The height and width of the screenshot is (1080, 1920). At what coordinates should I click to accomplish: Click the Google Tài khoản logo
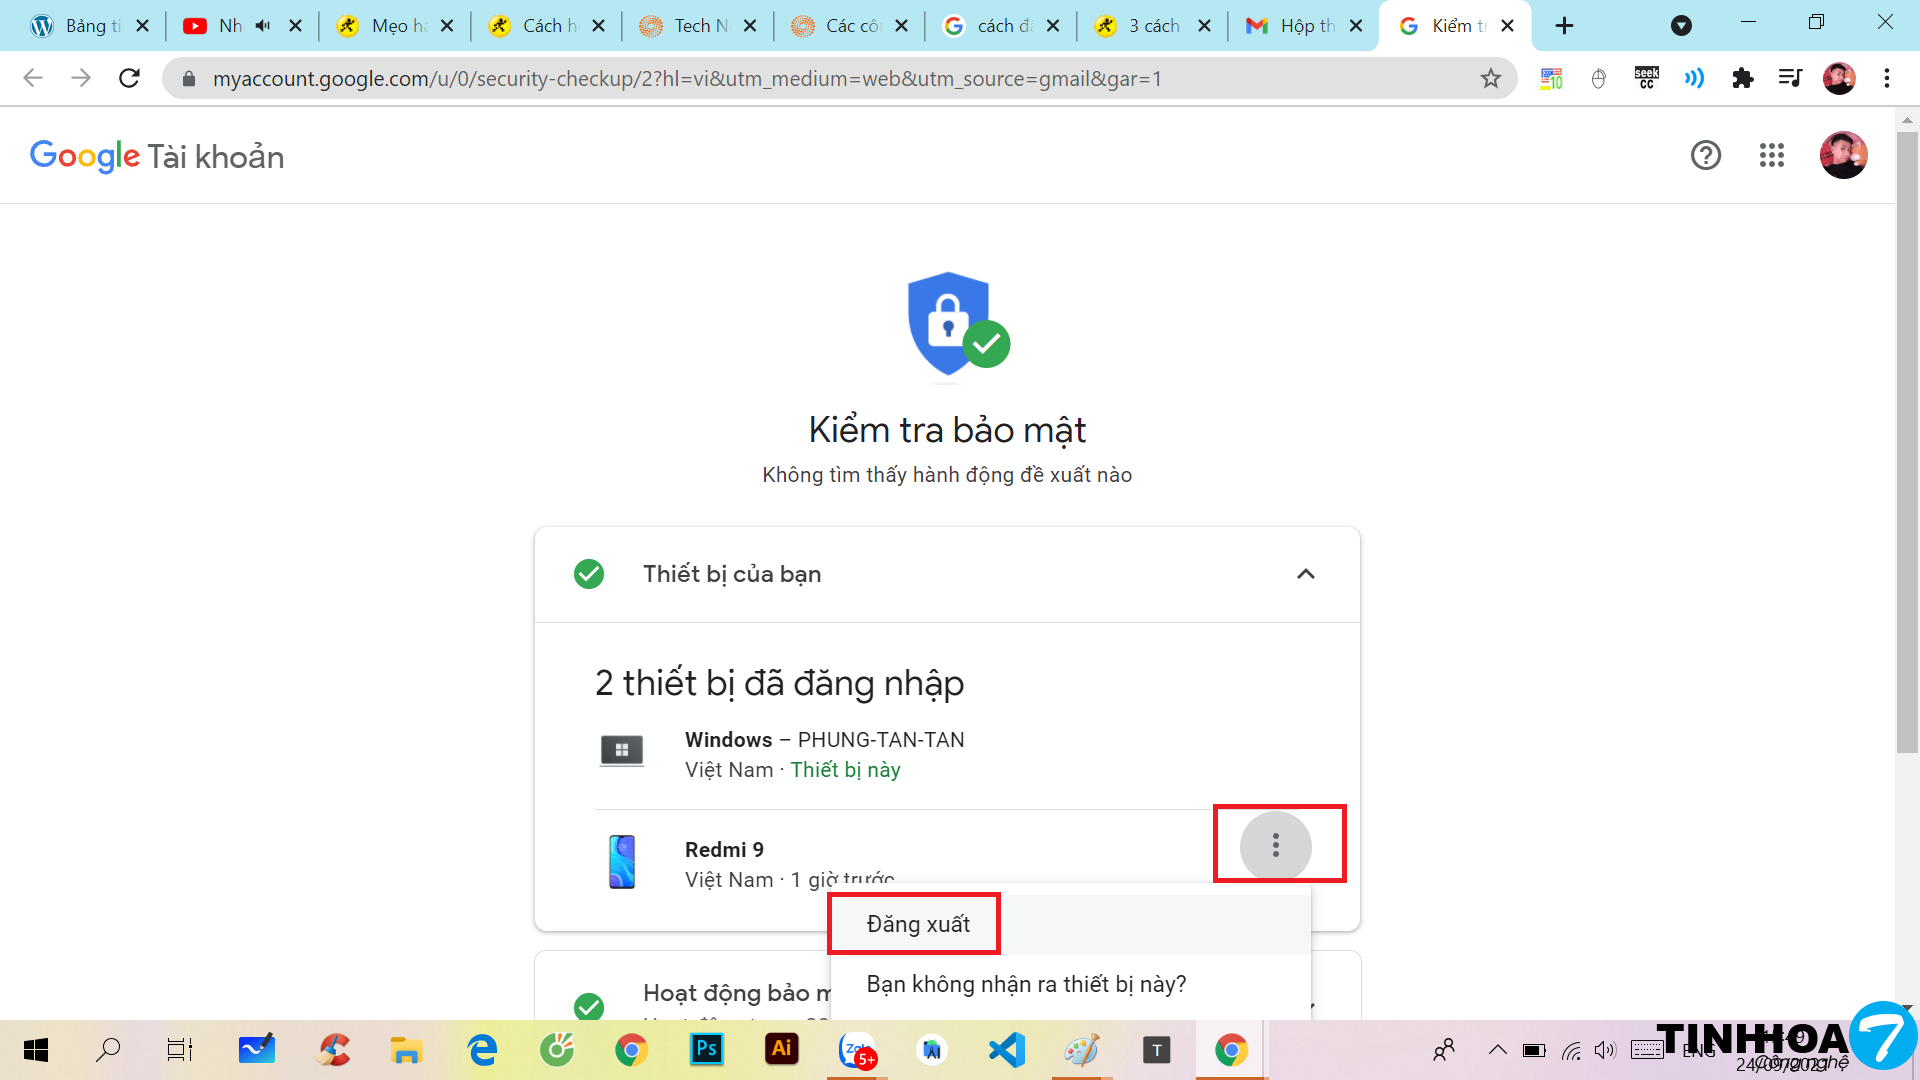click(157, 156)
